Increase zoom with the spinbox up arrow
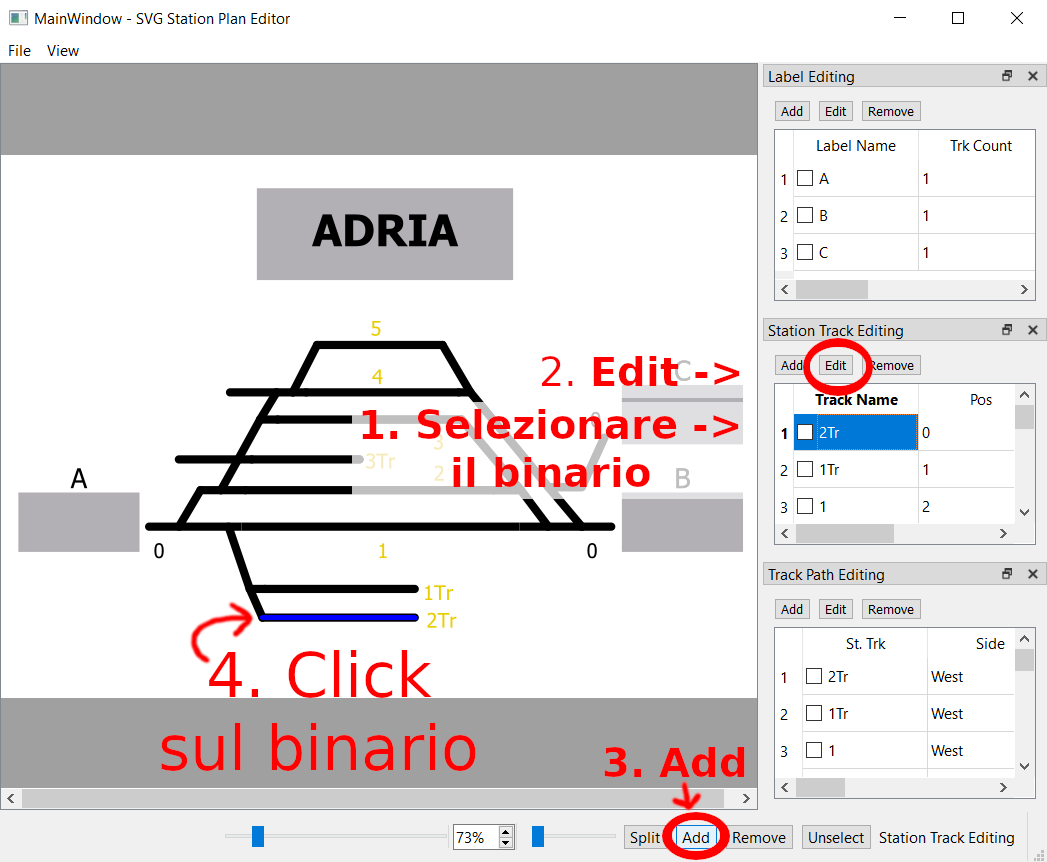 (x=505, y=831)
